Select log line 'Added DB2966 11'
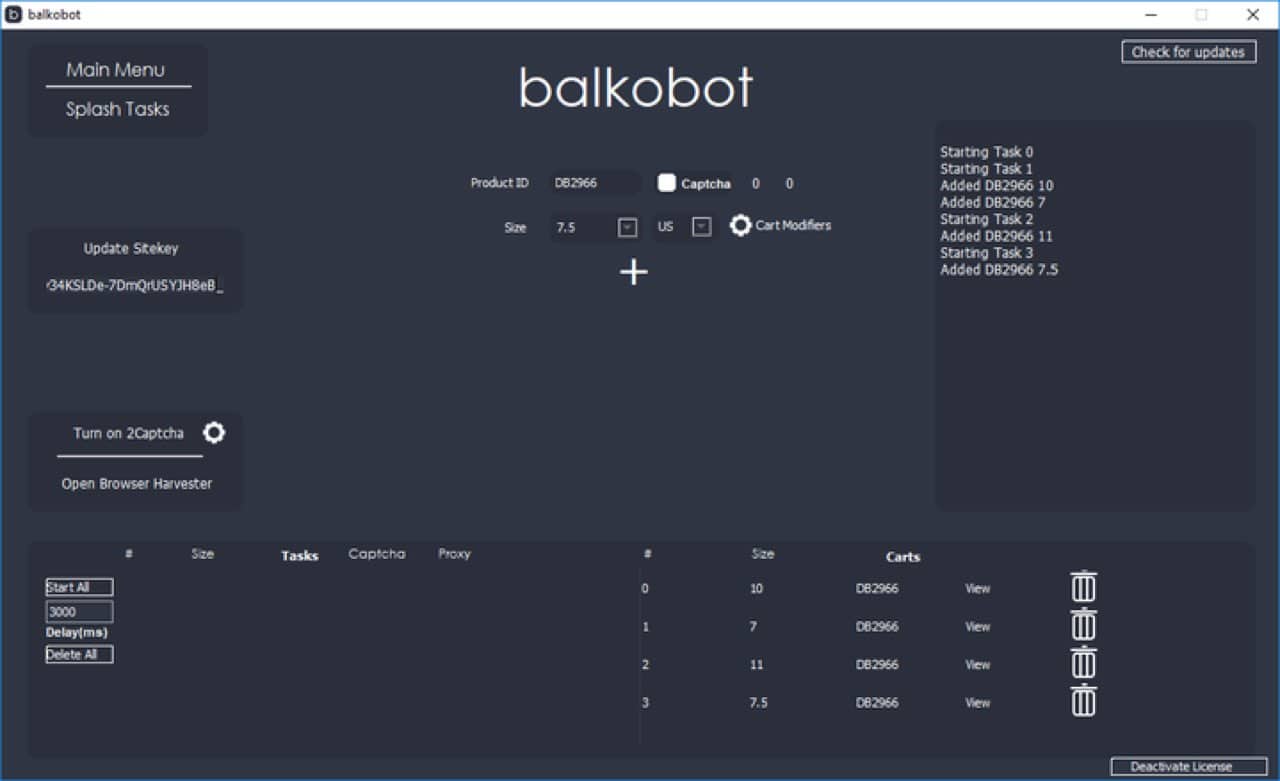 (x=996, y=236)
